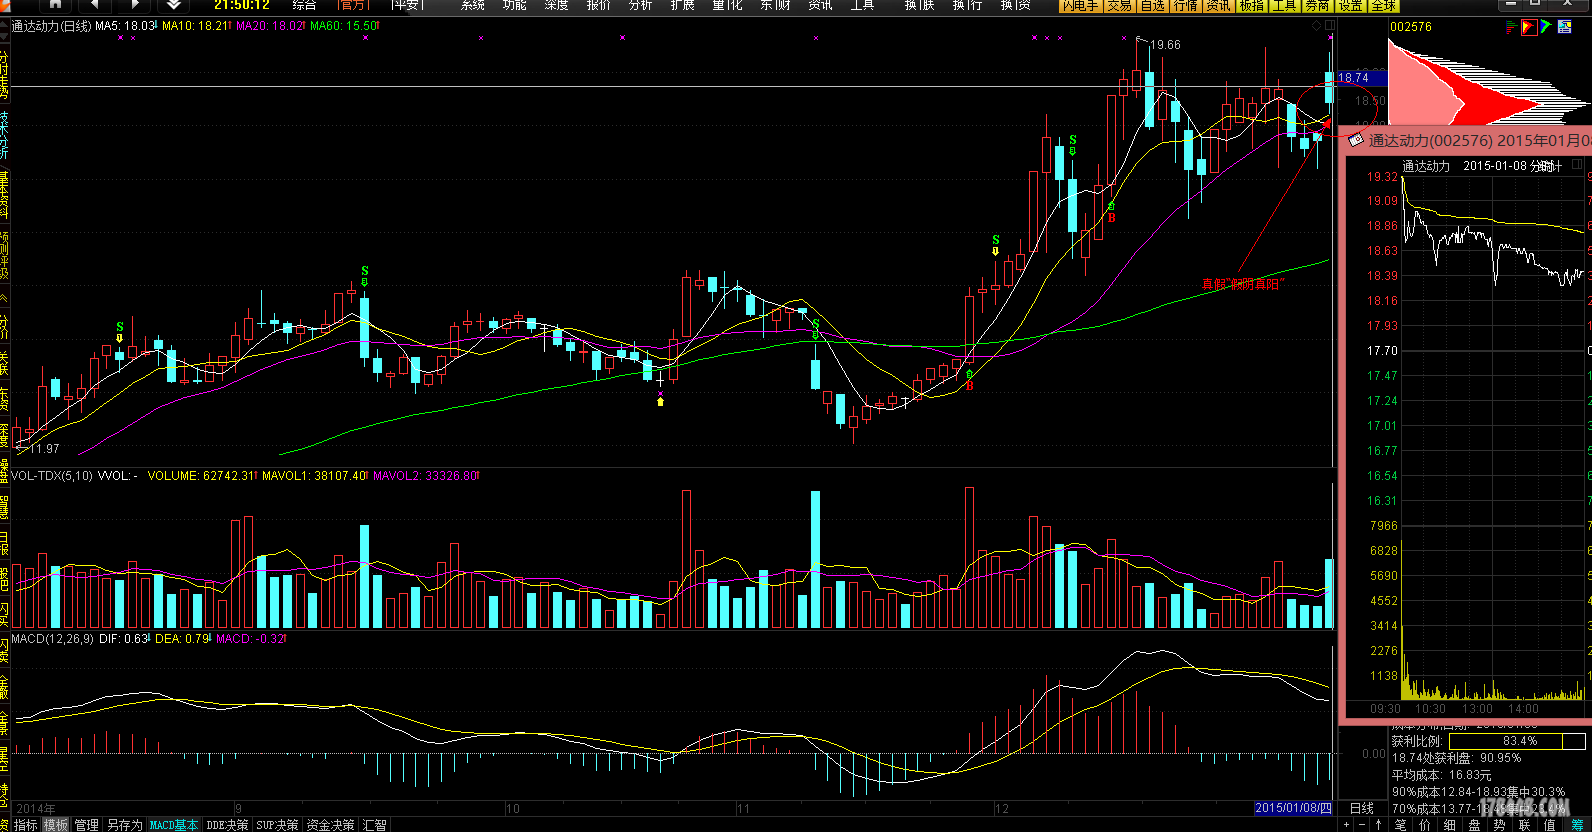Toggle the 值 side panel tab
Screen dimensions: 1592x832
click(1549, 825)
